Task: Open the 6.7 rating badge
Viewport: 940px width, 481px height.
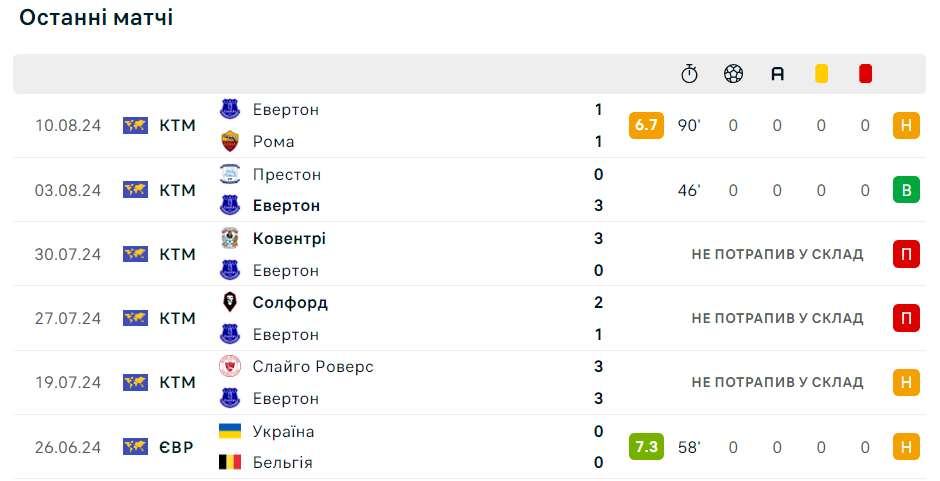Action: [646, 125]
